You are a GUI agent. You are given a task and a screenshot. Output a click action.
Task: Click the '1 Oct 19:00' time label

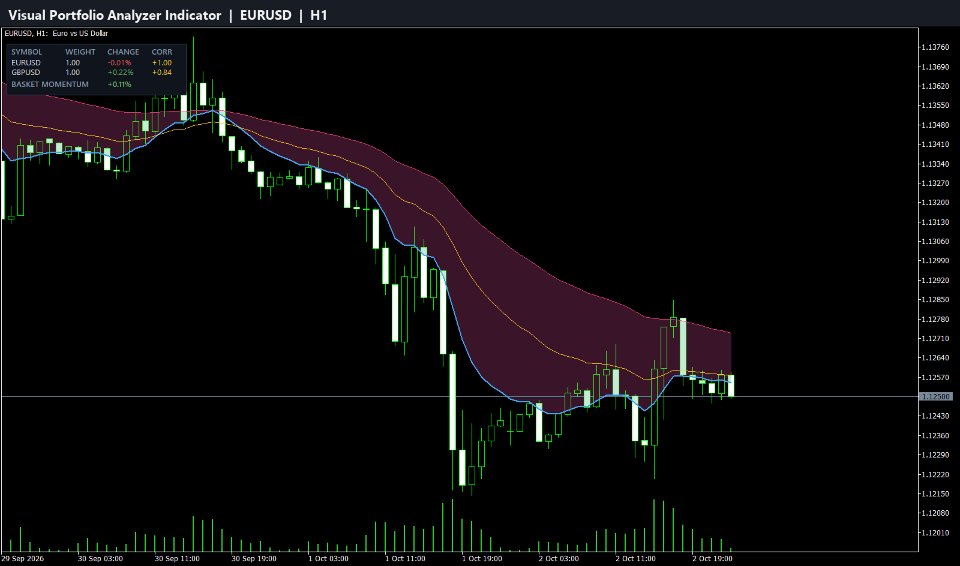click(482, 559)
